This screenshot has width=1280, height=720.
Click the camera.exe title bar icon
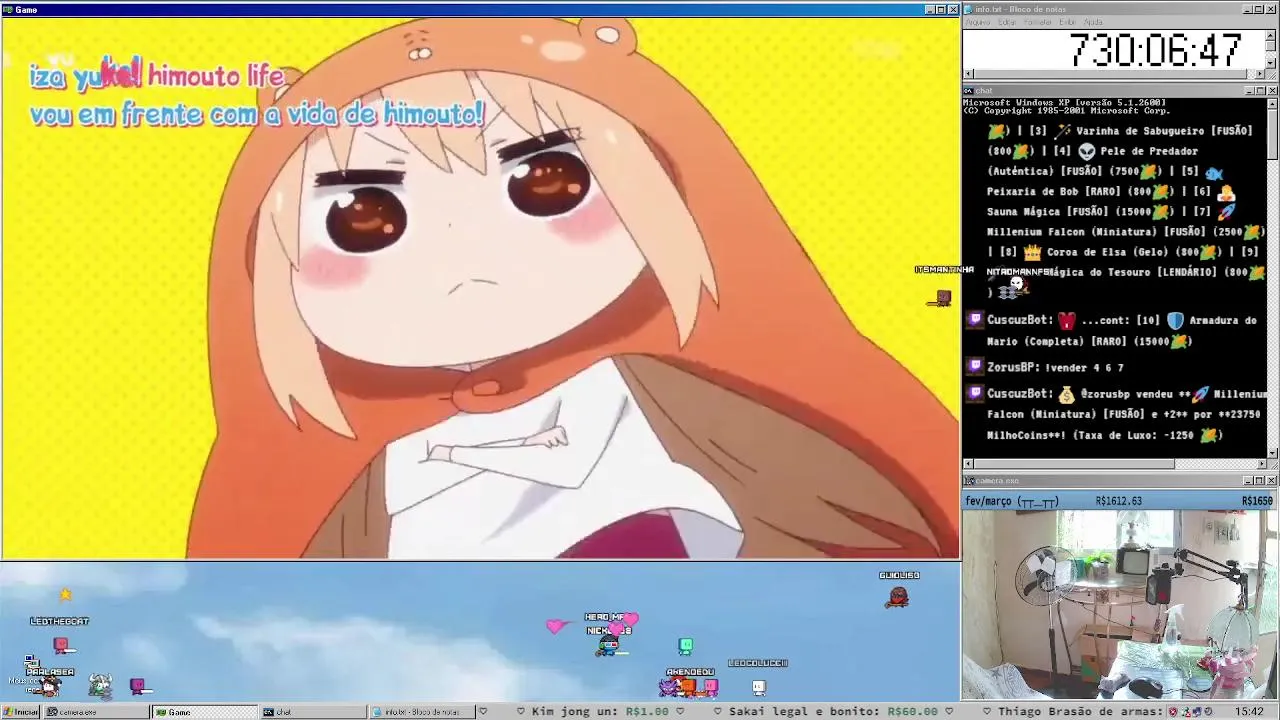[x=969, y=481]
